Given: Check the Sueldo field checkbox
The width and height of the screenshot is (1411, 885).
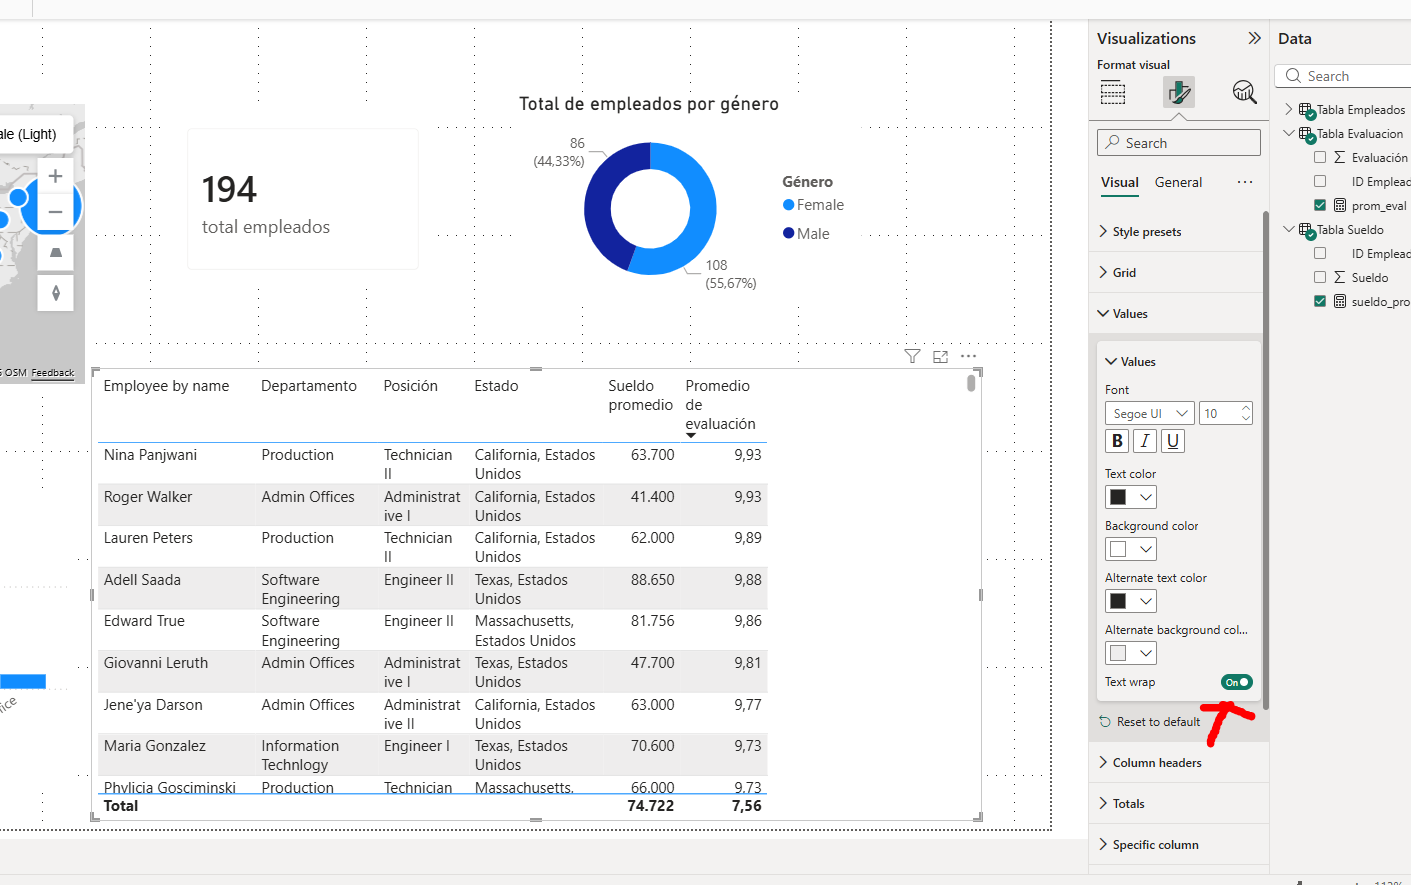Looking at the screenshot, I should tap(1320, 277).
